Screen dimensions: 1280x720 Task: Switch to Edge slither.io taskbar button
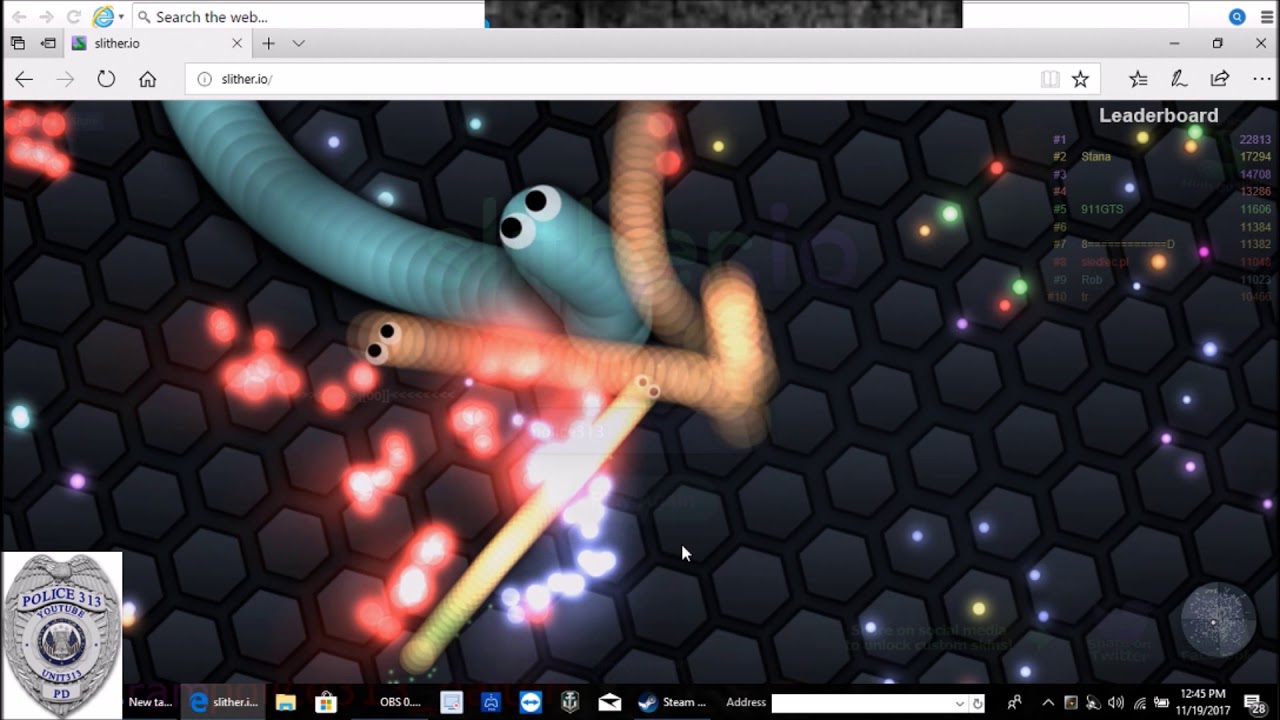[x=224, y=702]
